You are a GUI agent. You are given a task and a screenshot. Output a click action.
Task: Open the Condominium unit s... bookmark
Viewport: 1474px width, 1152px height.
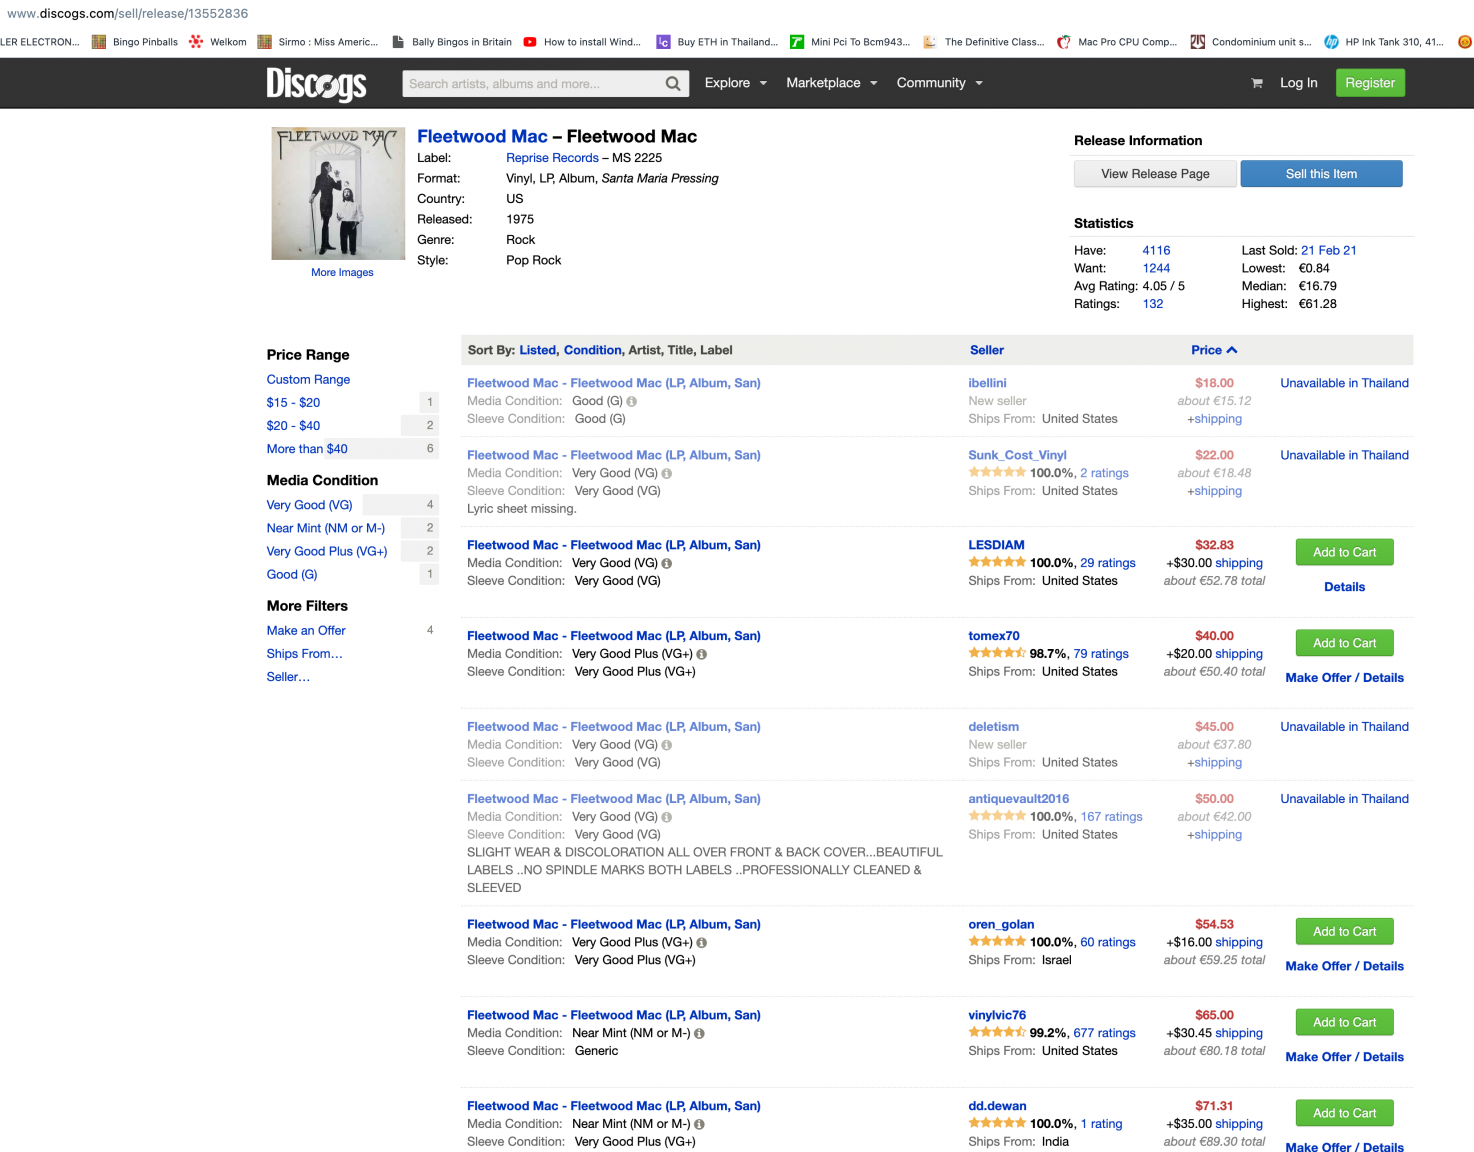pyautogui.click(x=1251, y=42)
